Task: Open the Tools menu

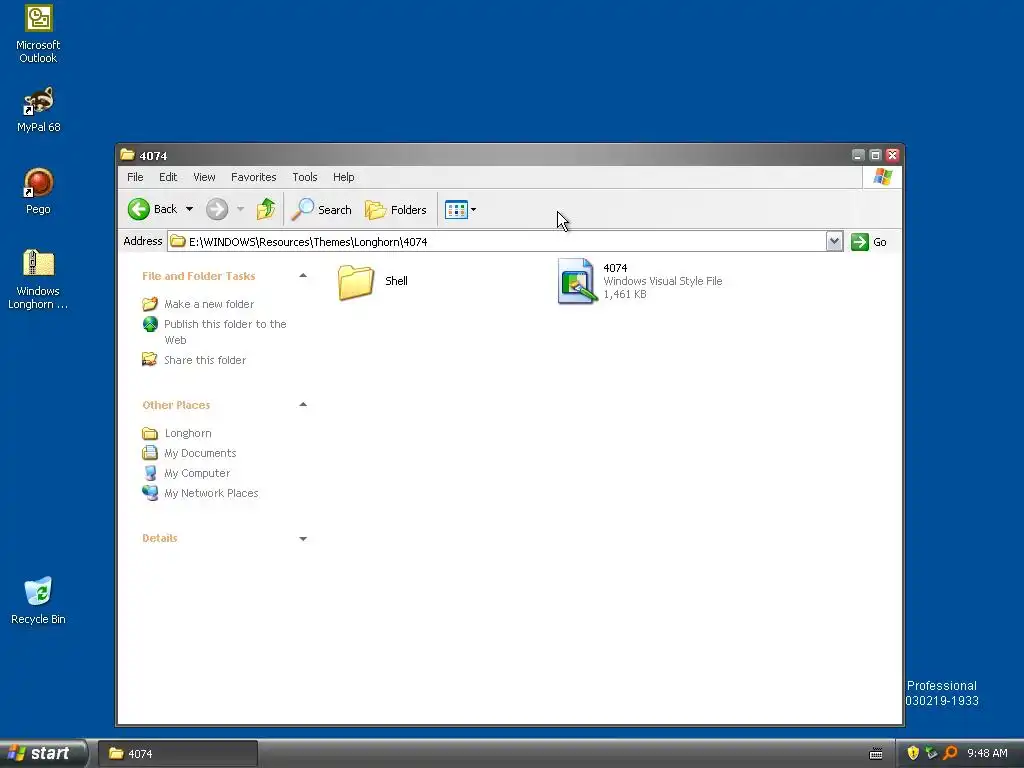Action: (x=304, y=177)
